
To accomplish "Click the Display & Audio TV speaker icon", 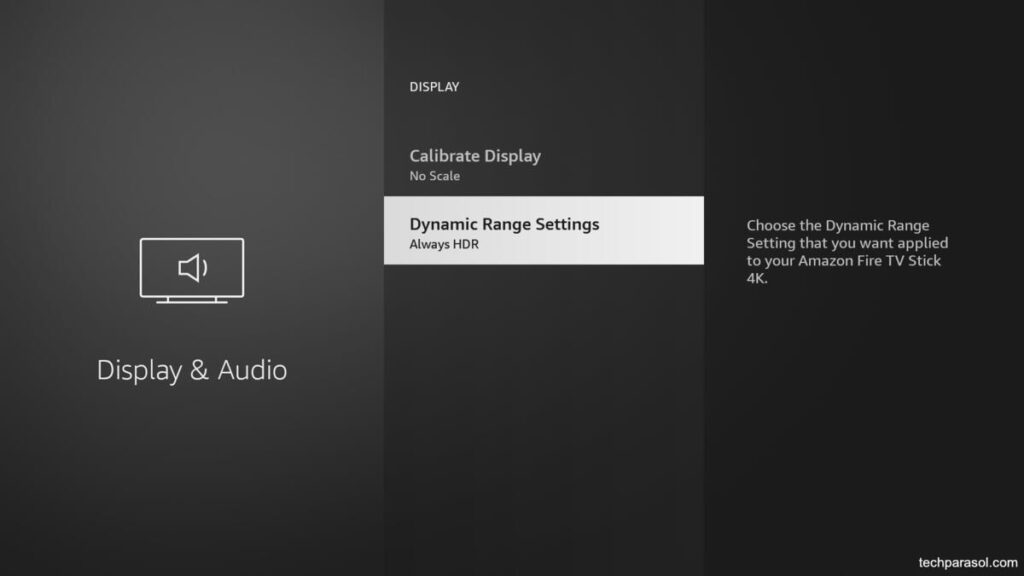I will pyautogui.click(x=192, y=270).
